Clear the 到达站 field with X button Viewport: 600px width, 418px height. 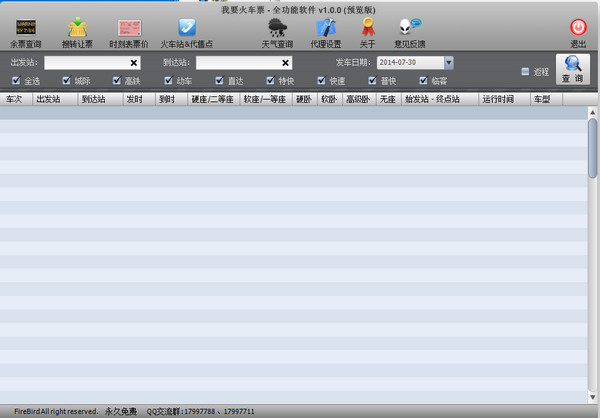(x=285, y=63)
